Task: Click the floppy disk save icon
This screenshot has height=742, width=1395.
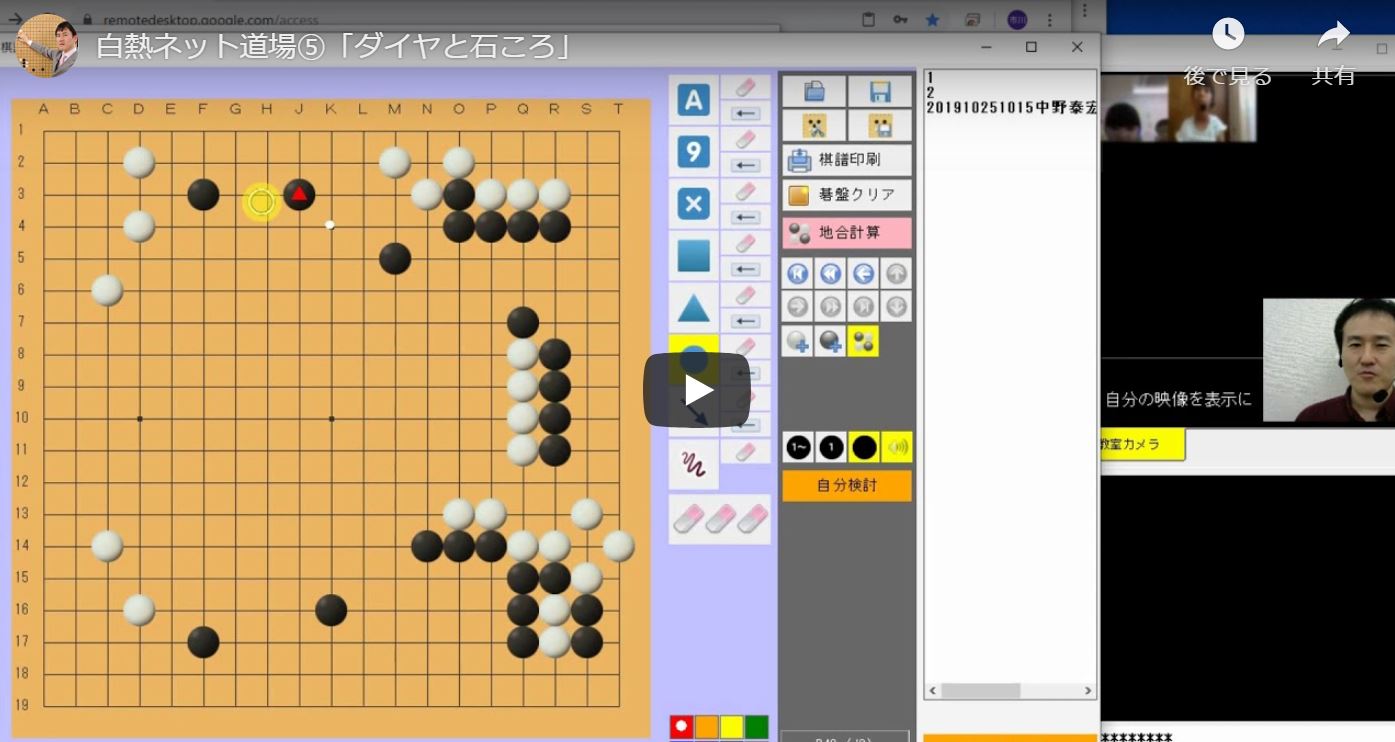Action: coord(880,92)
